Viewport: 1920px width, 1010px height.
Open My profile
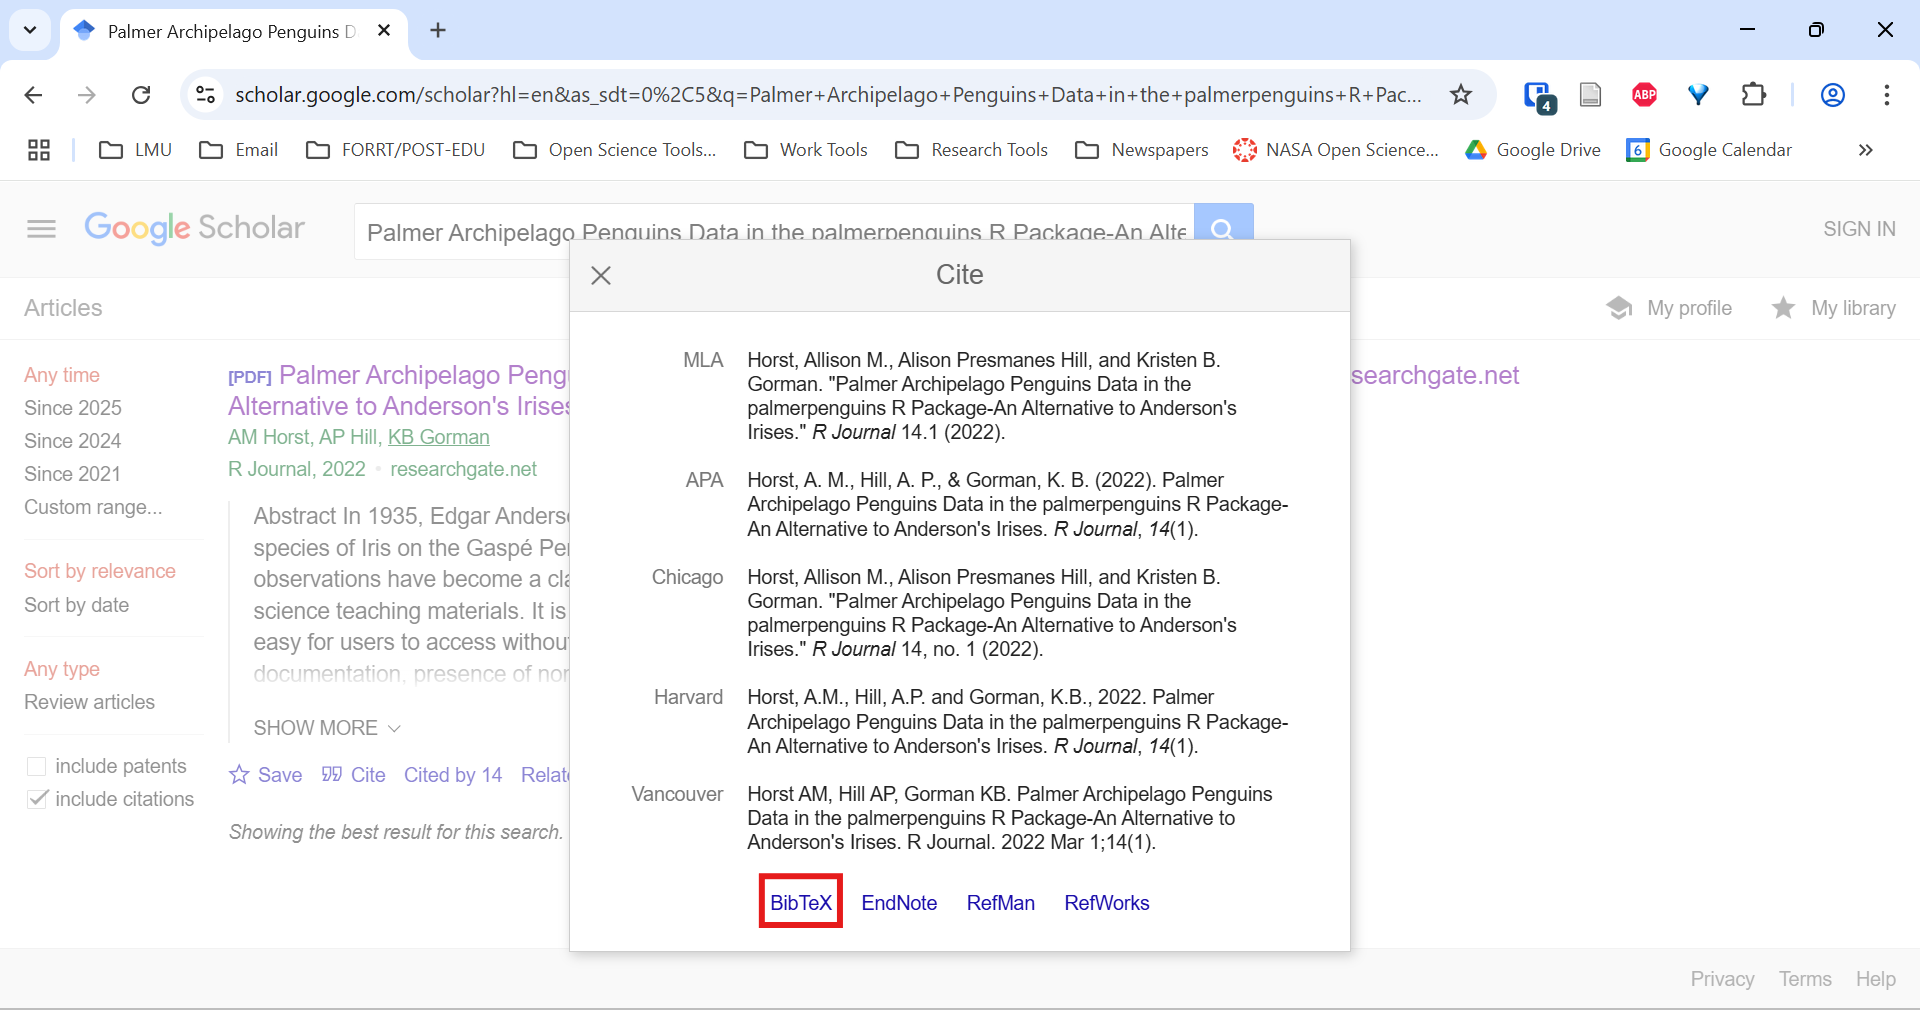click(1669, 308)
